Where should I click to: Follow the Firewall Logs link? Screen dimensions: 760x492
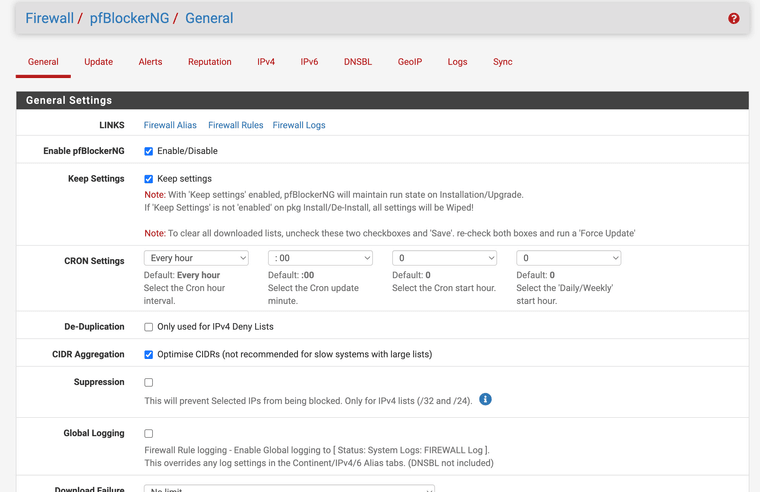tap(299, 125)
